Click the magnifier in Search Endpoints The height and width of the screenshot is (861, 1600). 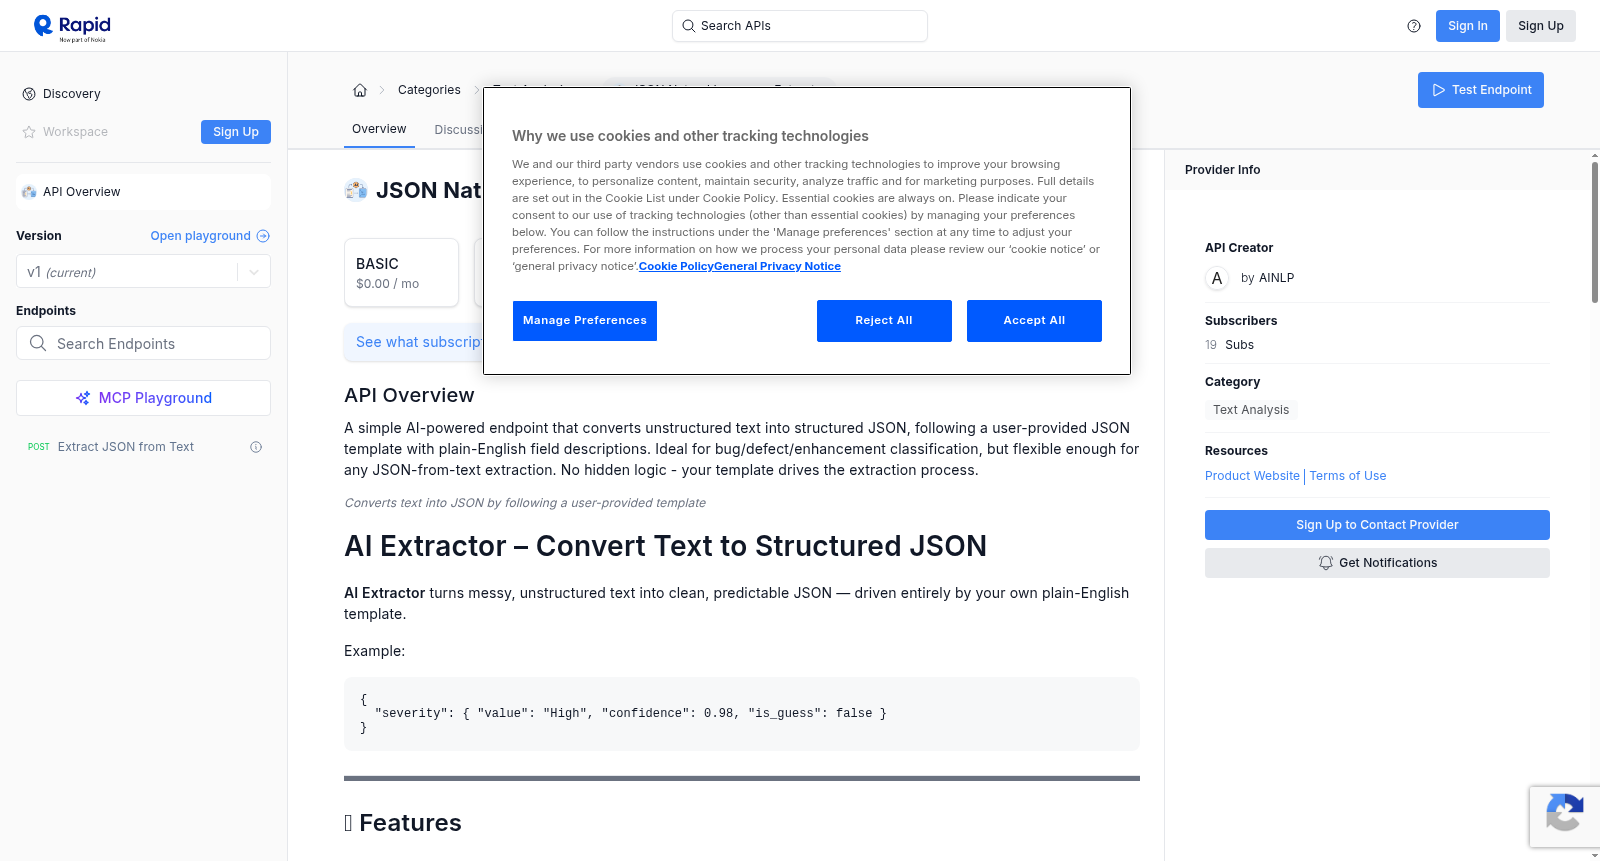click(38, 343)
